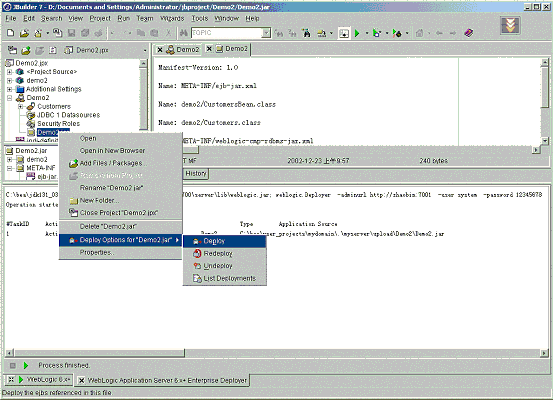Click the Save All toolbar icon
The image size is (553, 400).
(85, 33)
